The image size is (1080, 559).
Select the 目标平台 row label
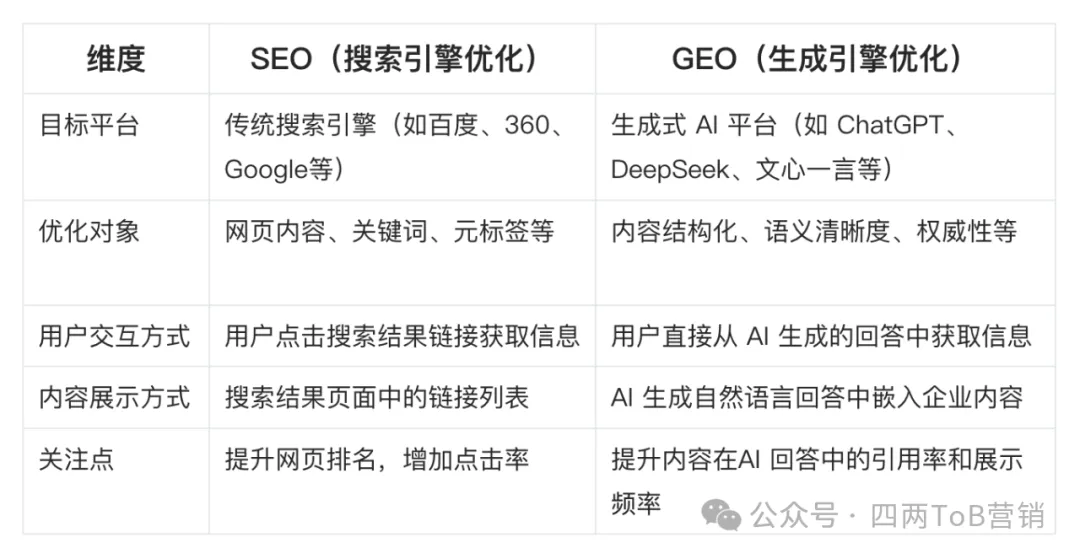(x=116, y=147)
